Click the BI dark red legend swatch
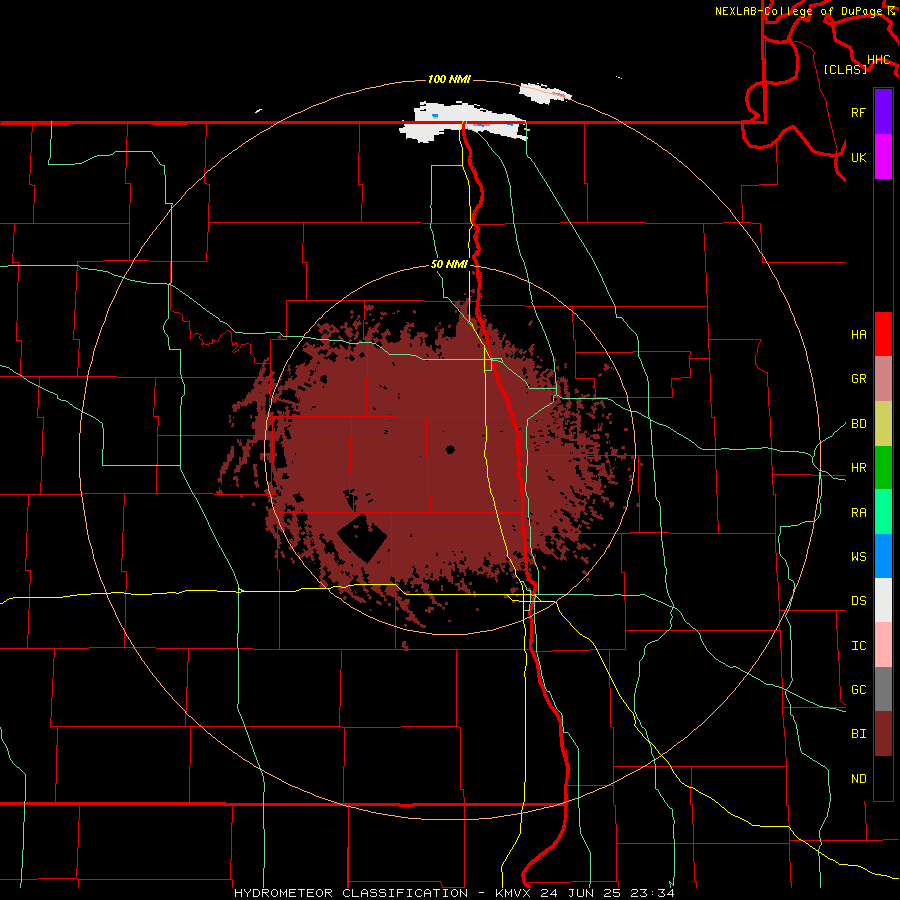The height and width of the screenshot is (900, 900). tap(883, 734)
